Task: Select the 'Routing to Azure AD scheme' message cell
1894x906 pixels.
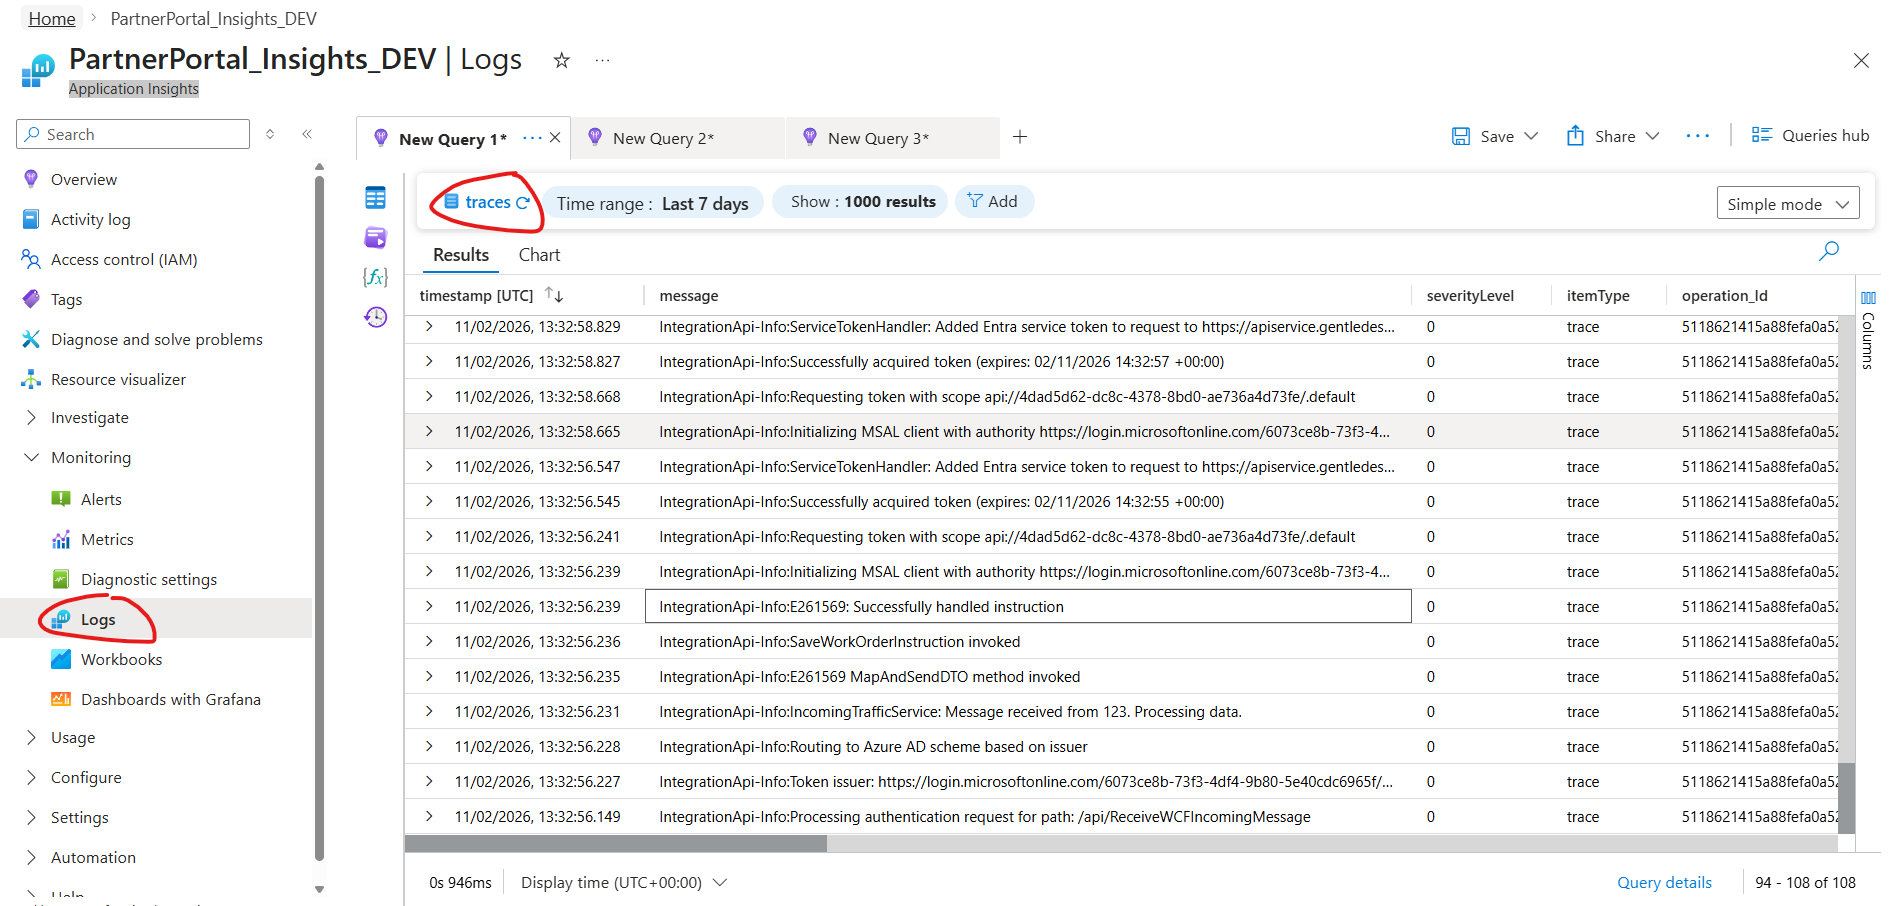Action: tap(1028, 746)
